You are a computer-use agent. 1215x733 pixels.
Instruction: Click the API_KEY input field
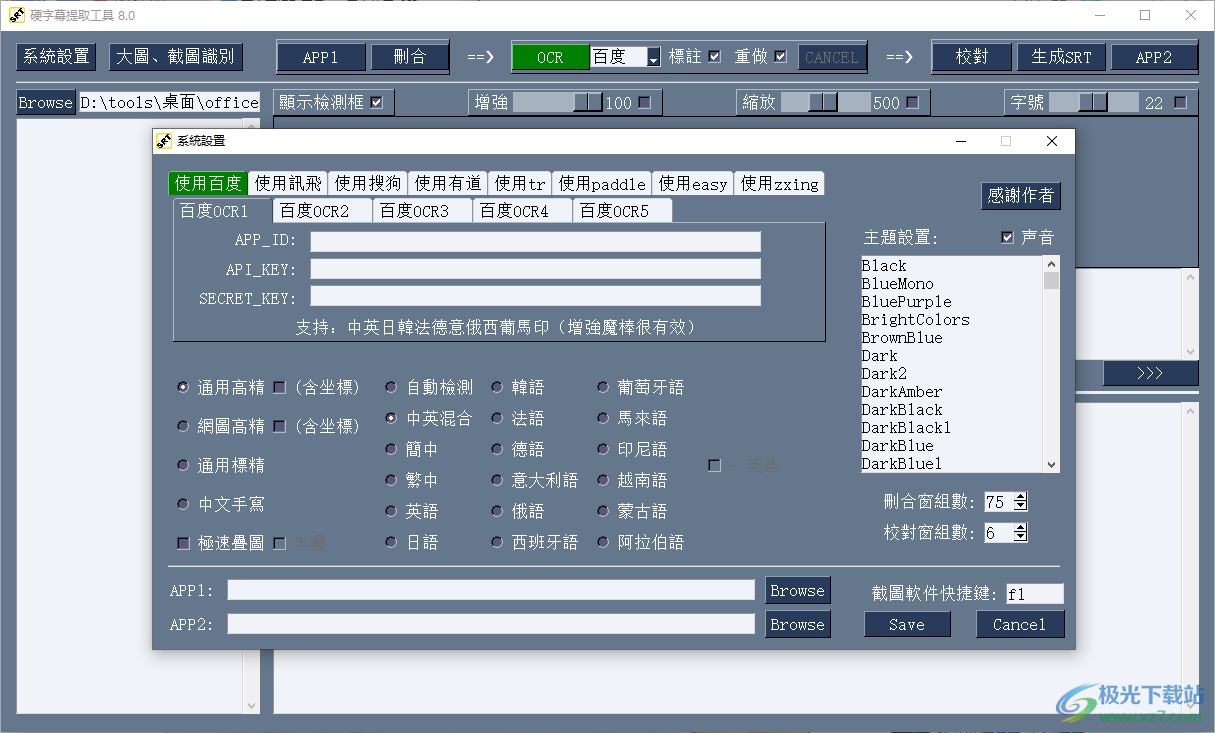535,269
